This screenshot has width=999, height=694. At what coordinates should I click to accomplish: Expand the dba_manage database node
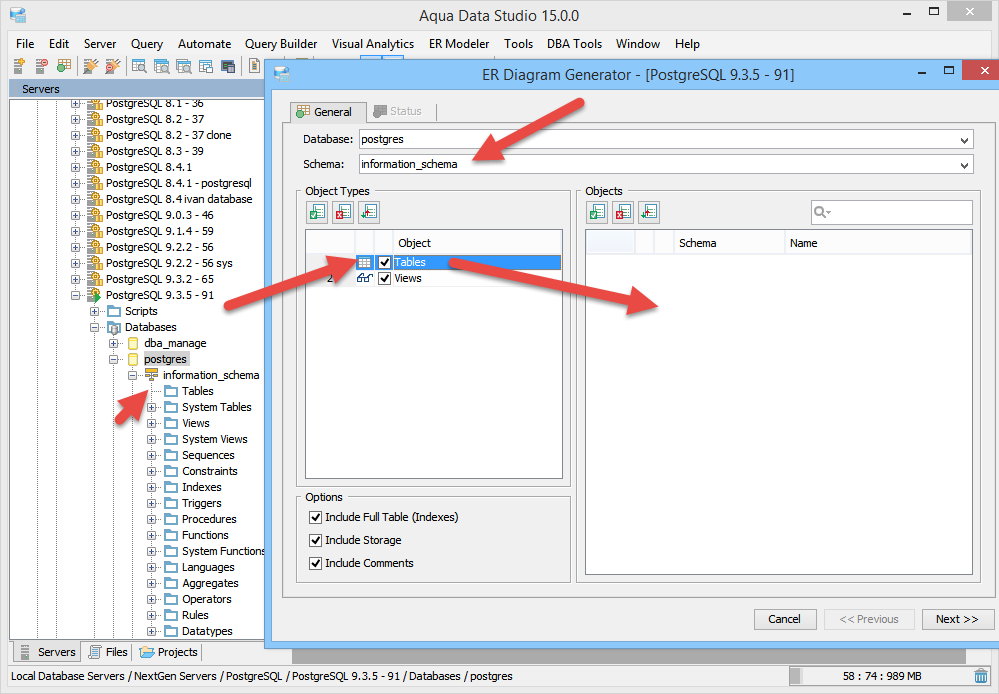coord(114,343)
